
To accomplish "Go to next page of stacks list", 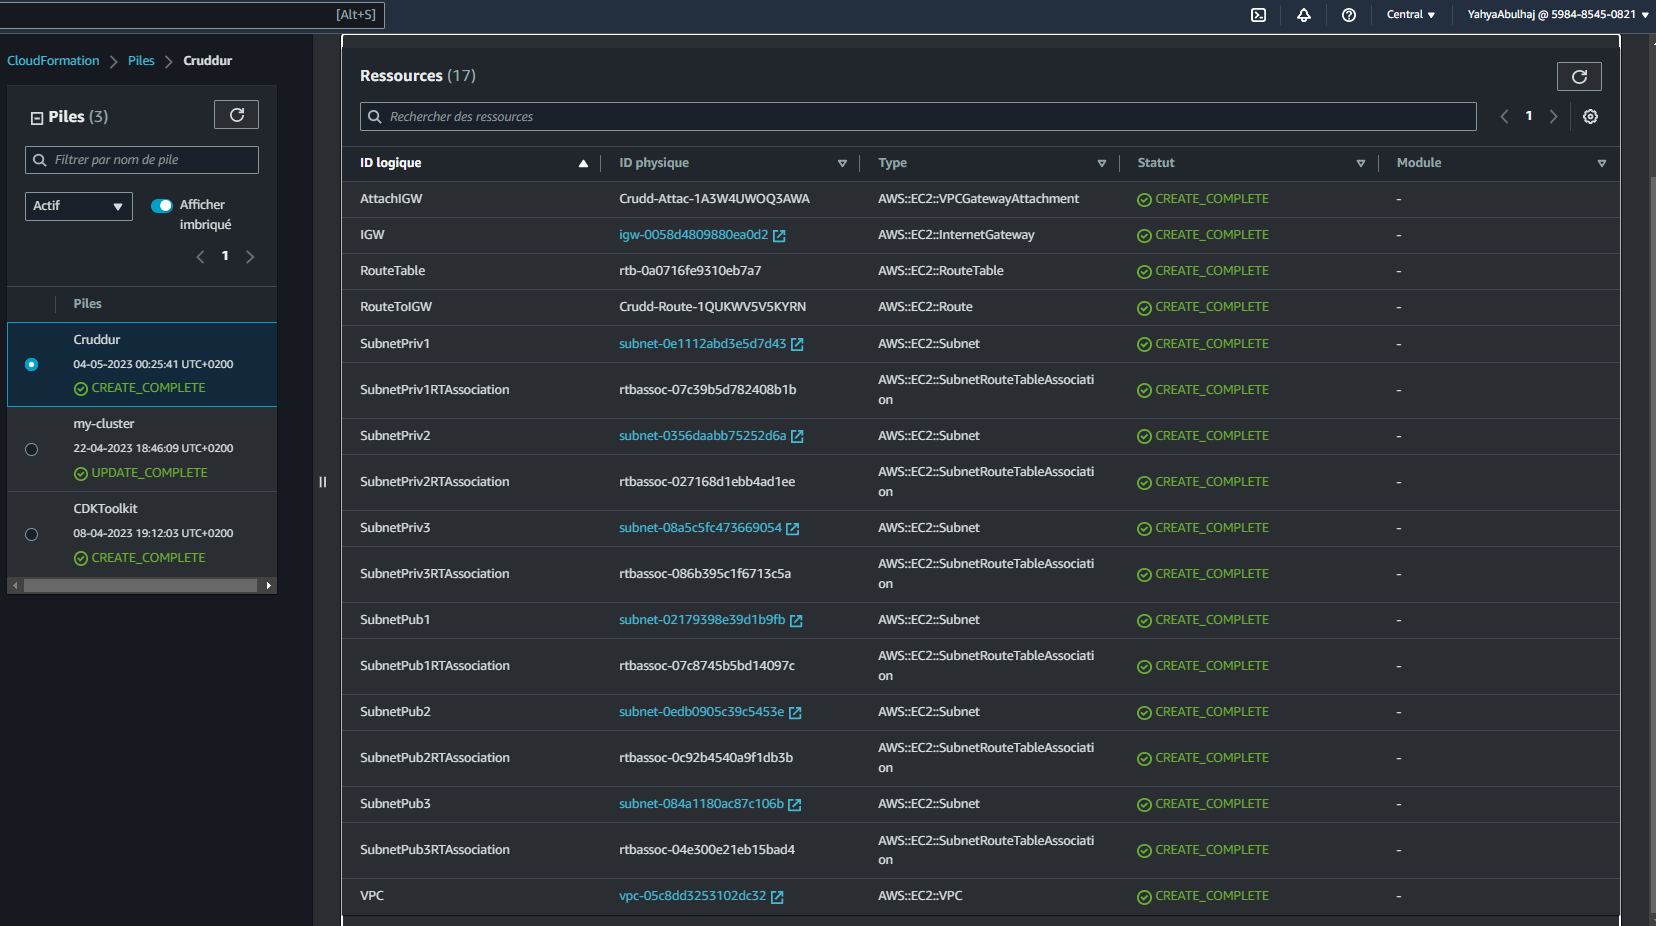I will (250, 257).
